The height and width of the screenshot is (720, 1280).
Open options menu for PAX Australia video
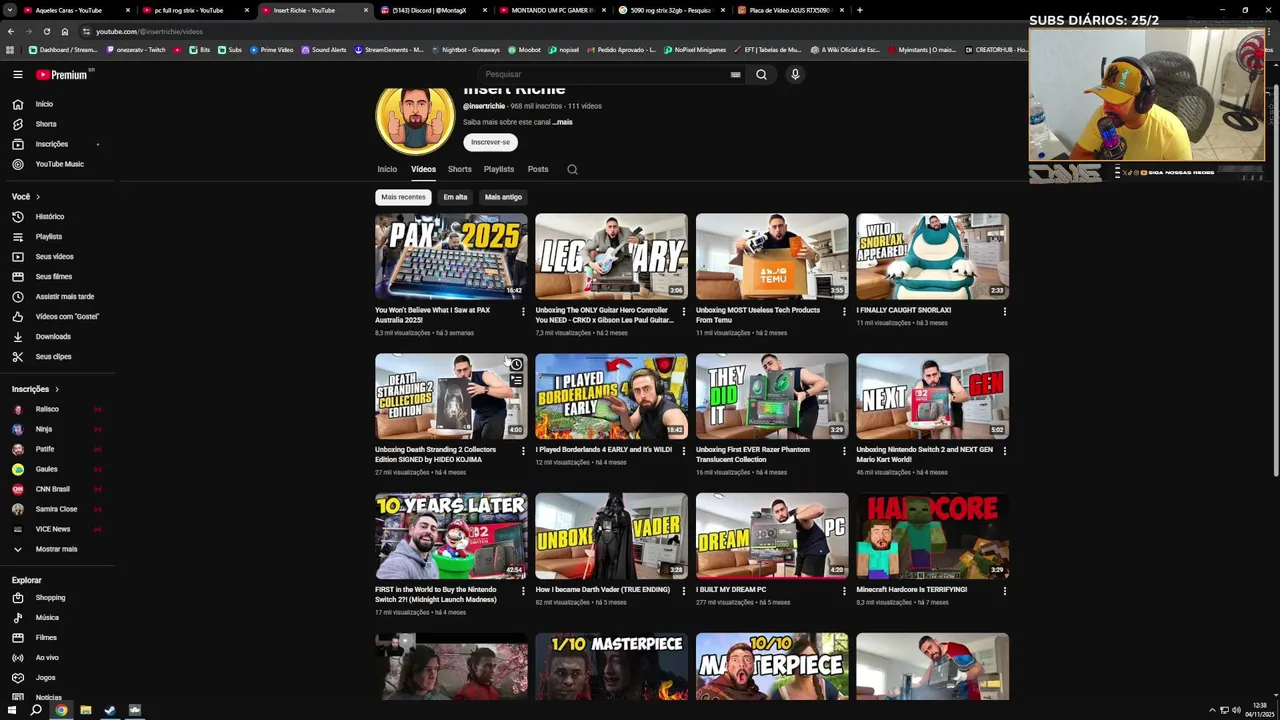coord(523,311)
